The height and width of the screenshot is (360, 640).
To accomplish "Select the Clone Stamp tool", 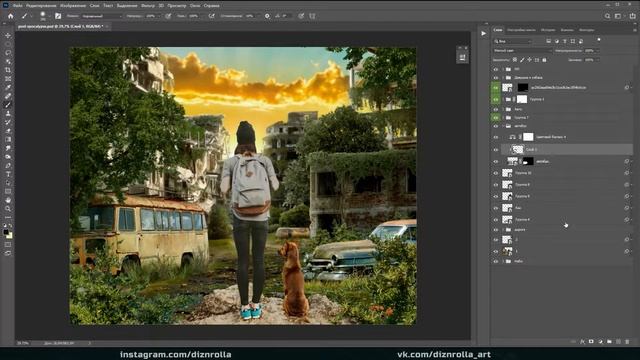I will [x=8, y=113].
